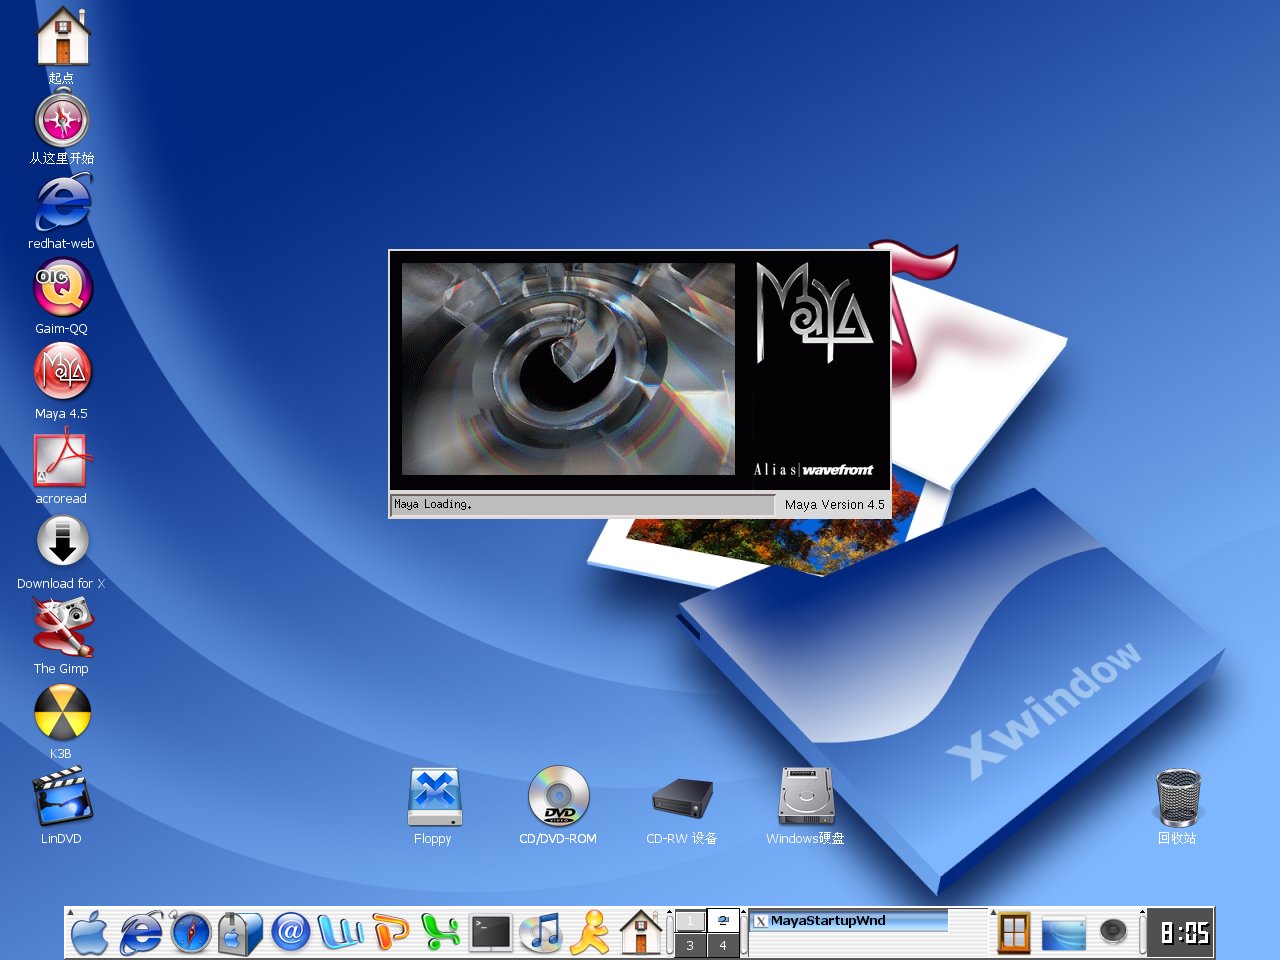Viewport: 1280px width, 960px height.
Task: Launch the blue W word processor panel icon
Action: pos(340,933)
